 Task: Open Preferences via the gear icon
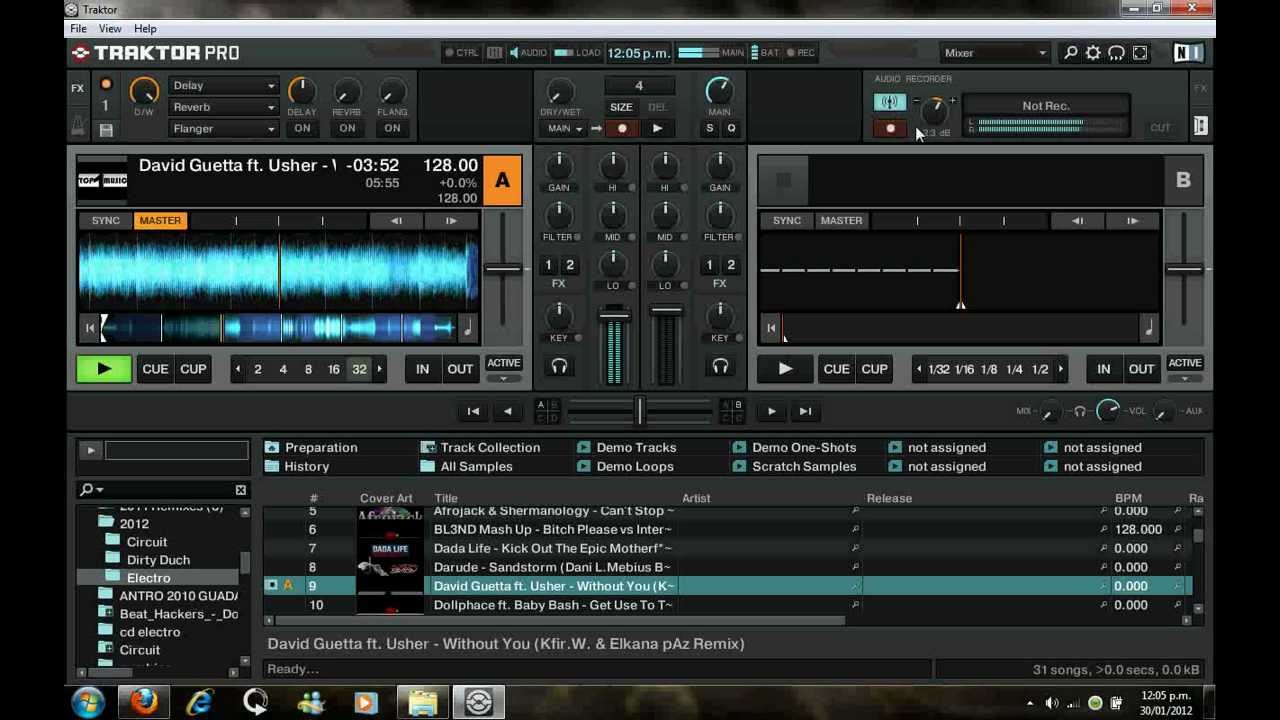click(x=1093, y=53)
